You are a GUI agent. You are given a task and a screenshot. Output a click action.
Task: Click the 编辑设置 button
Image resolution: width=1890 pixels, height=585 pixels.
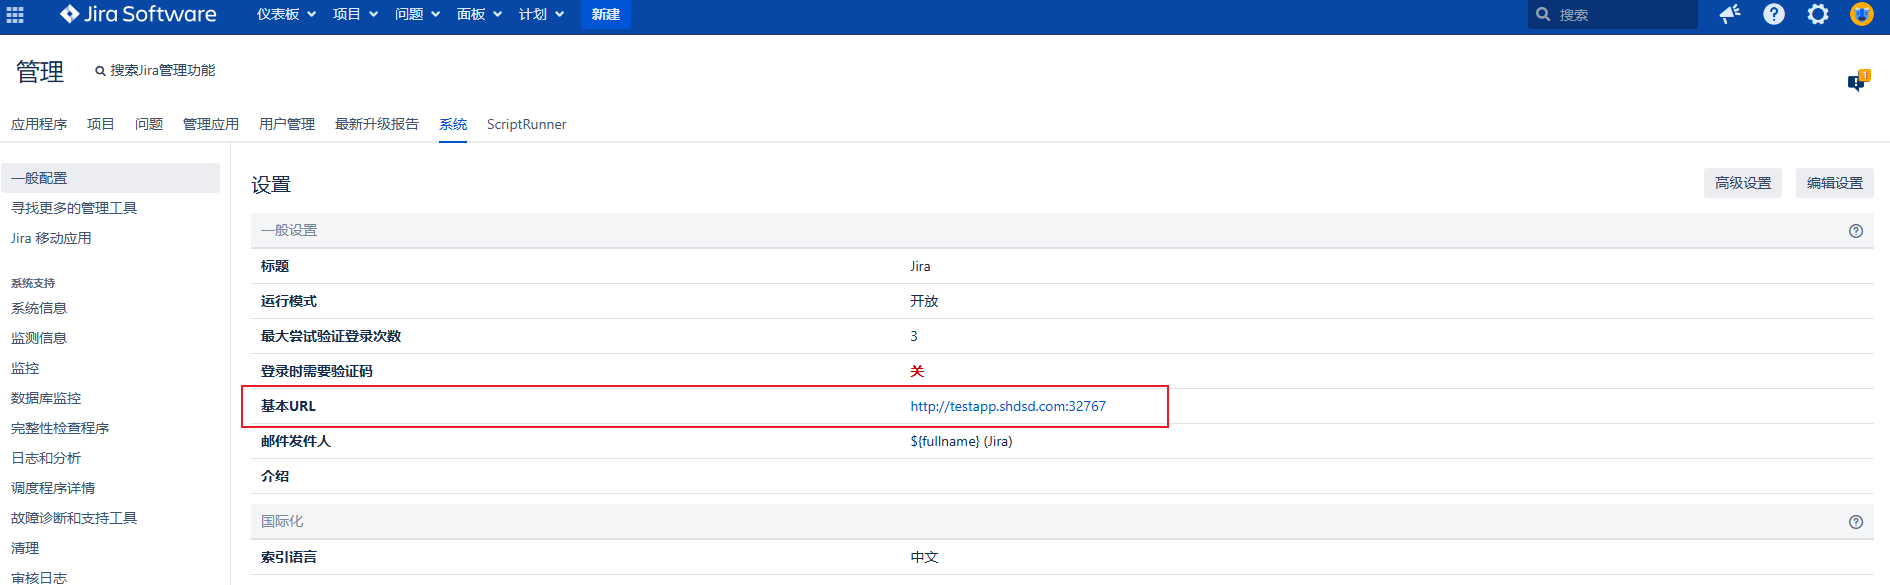point(1834,183)
